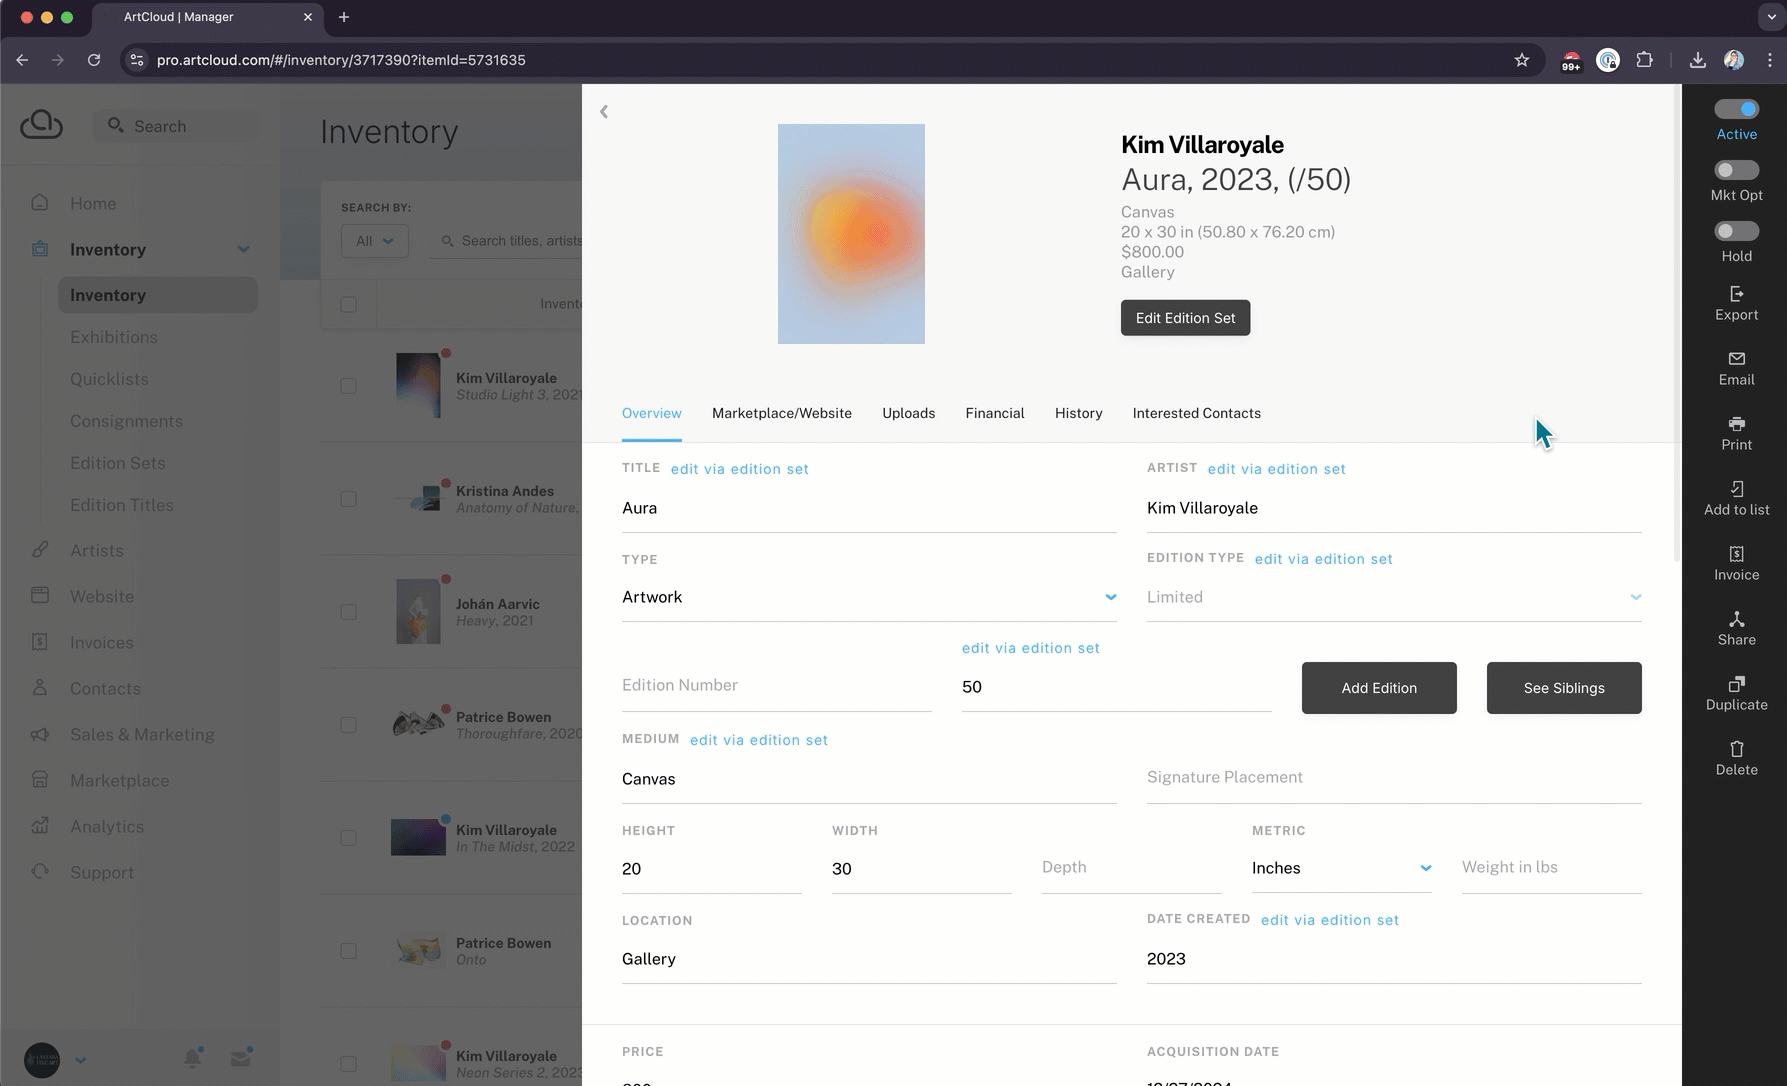Open Edition Sets in sidebar

click(x=118, y=463)
